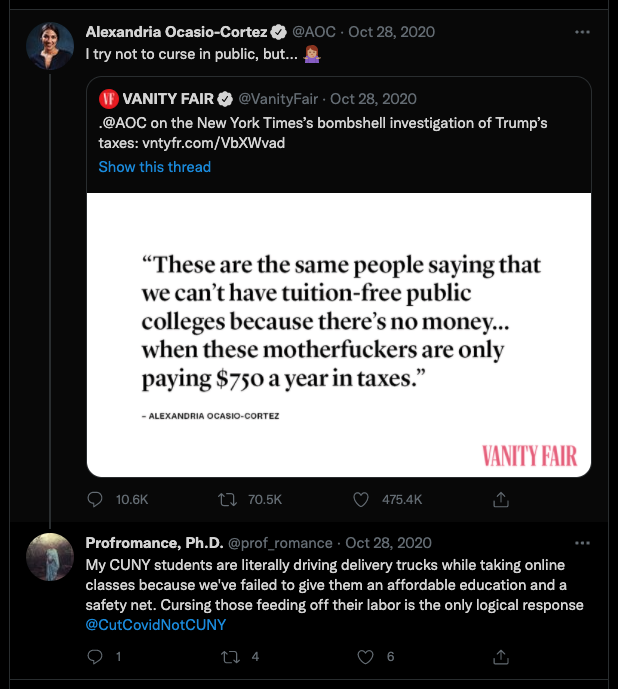Open the Vanity Fair quote image
Image resolution: width=618 pixels, height=689 pixels.
click(339, 334)
